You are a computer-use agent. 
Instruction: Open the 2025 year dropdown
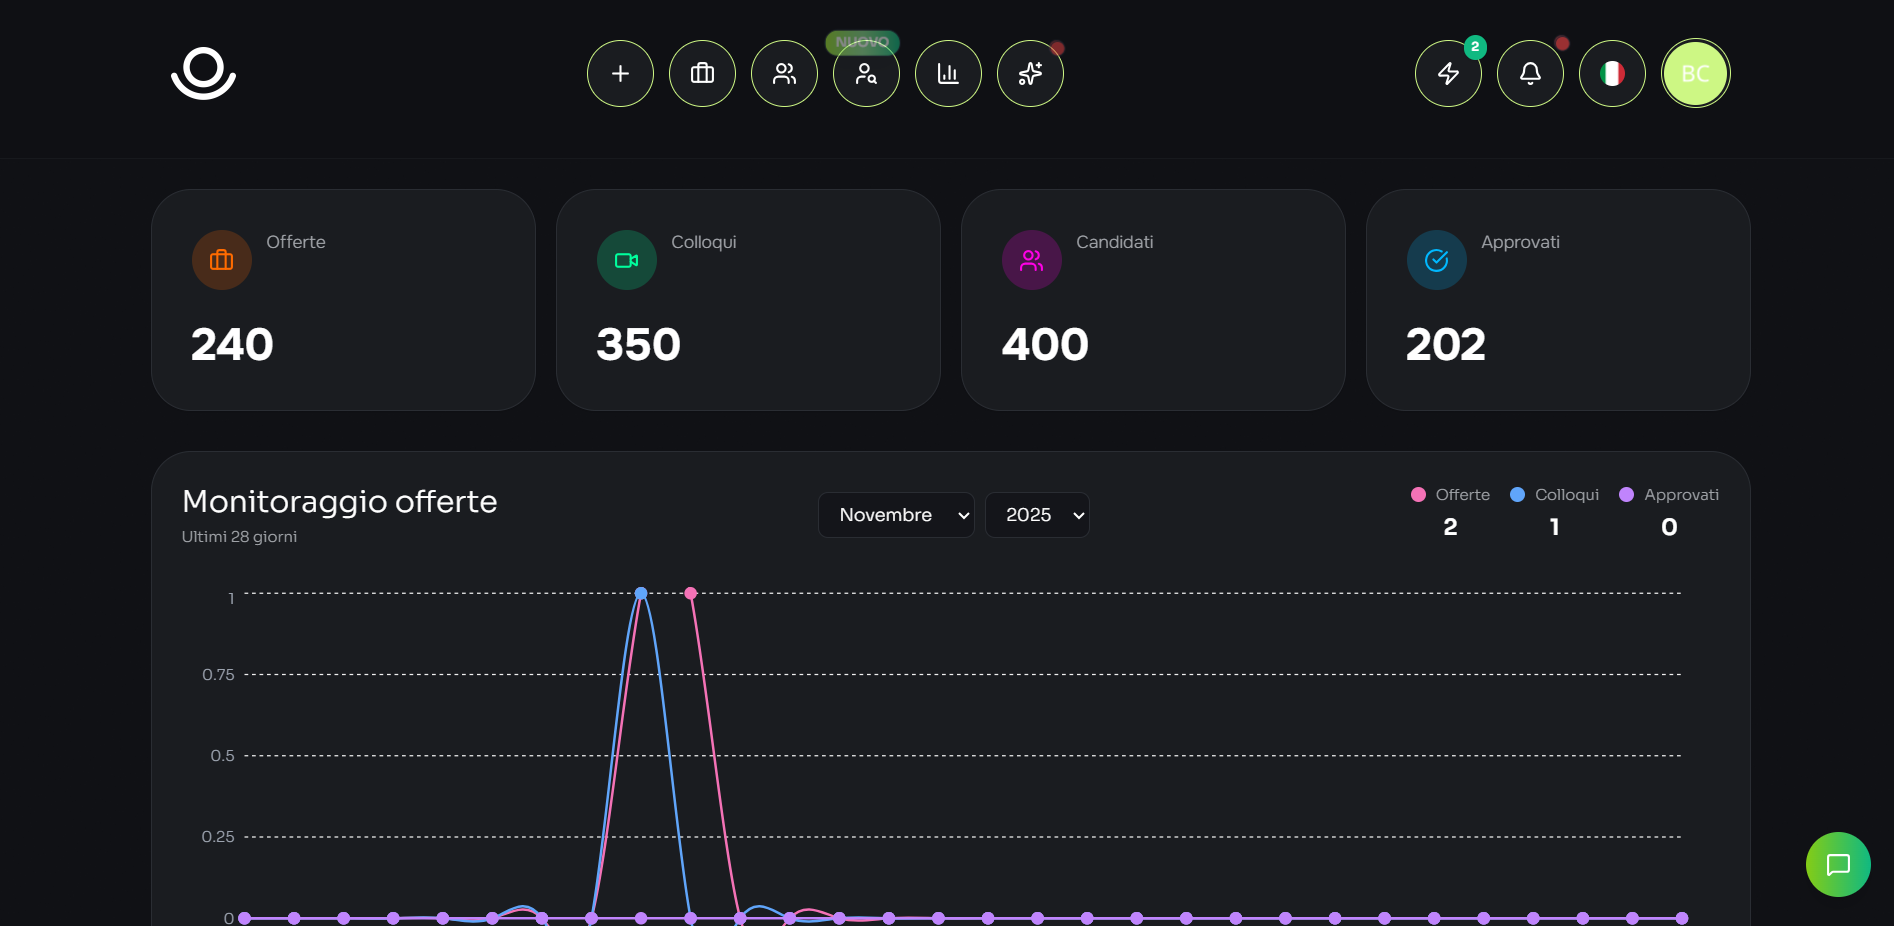coord(1037,515)
